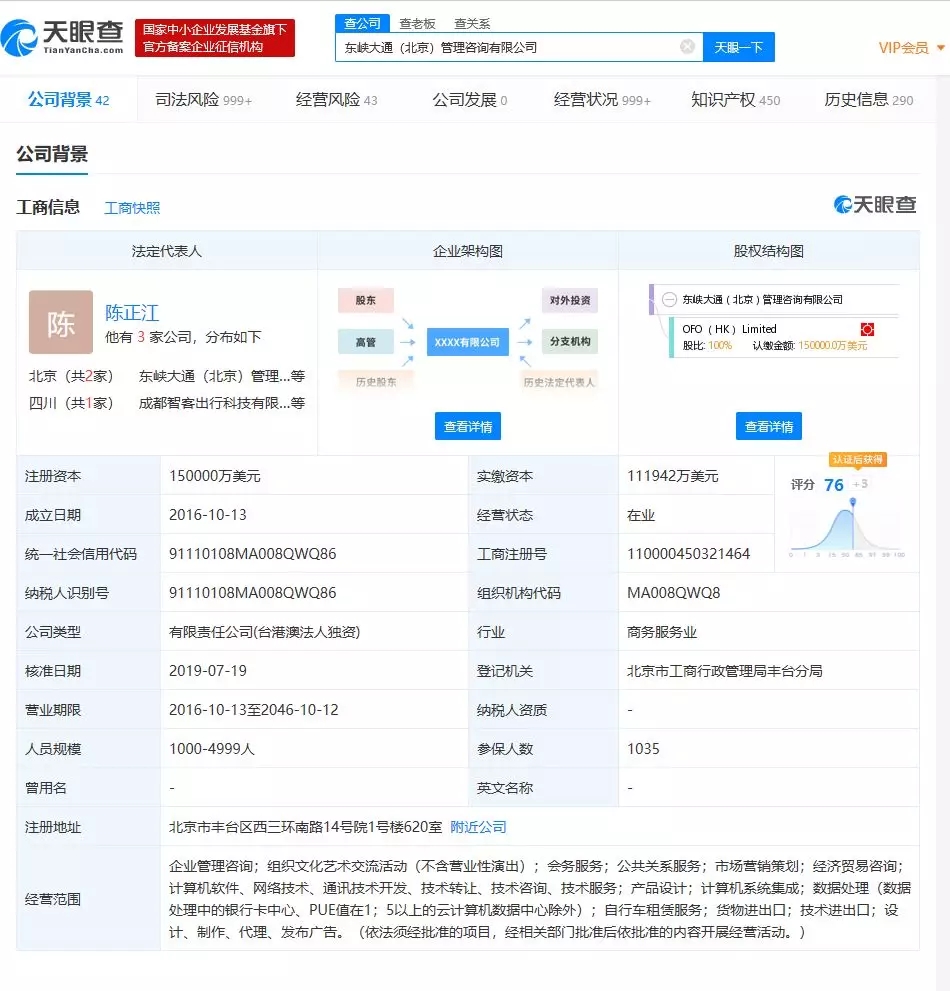Click insured count 1035
Image resolution: width=950 pixels, height=991 pixels.
click(x=643, y=749)
